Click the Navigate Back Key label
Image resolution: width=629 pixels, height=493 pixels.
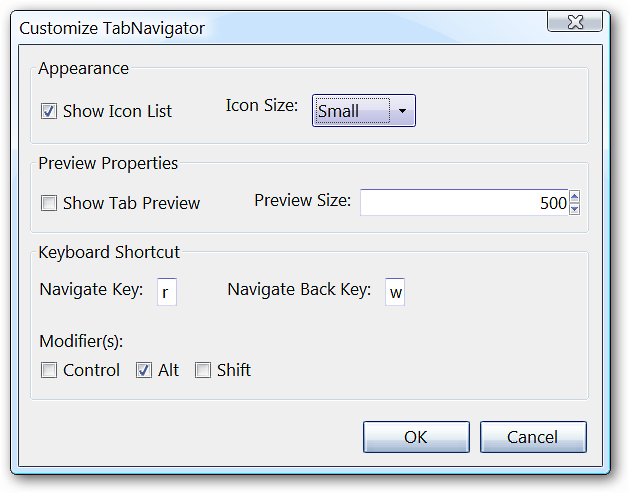tap(299, 290)
